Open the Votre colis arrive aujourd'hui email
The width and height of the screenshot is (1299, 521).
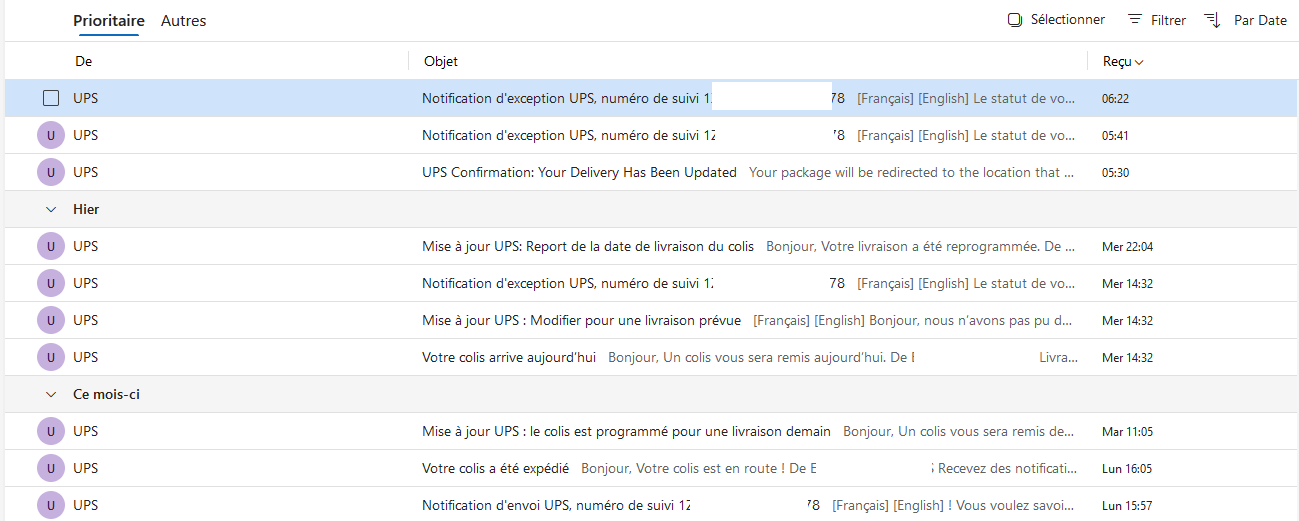coord(650,357)
